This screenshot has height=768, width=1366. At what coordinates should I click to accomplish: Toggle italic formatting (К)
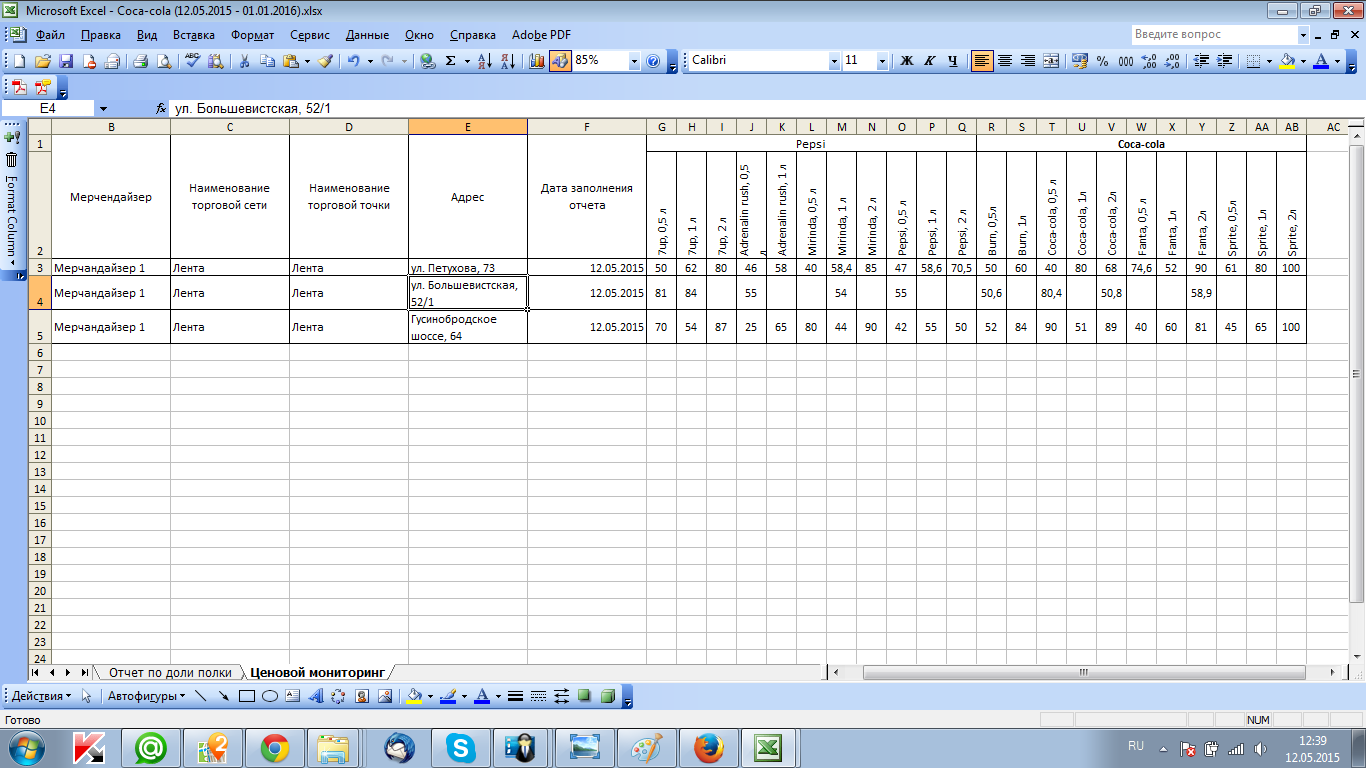[x=929, y=61]
